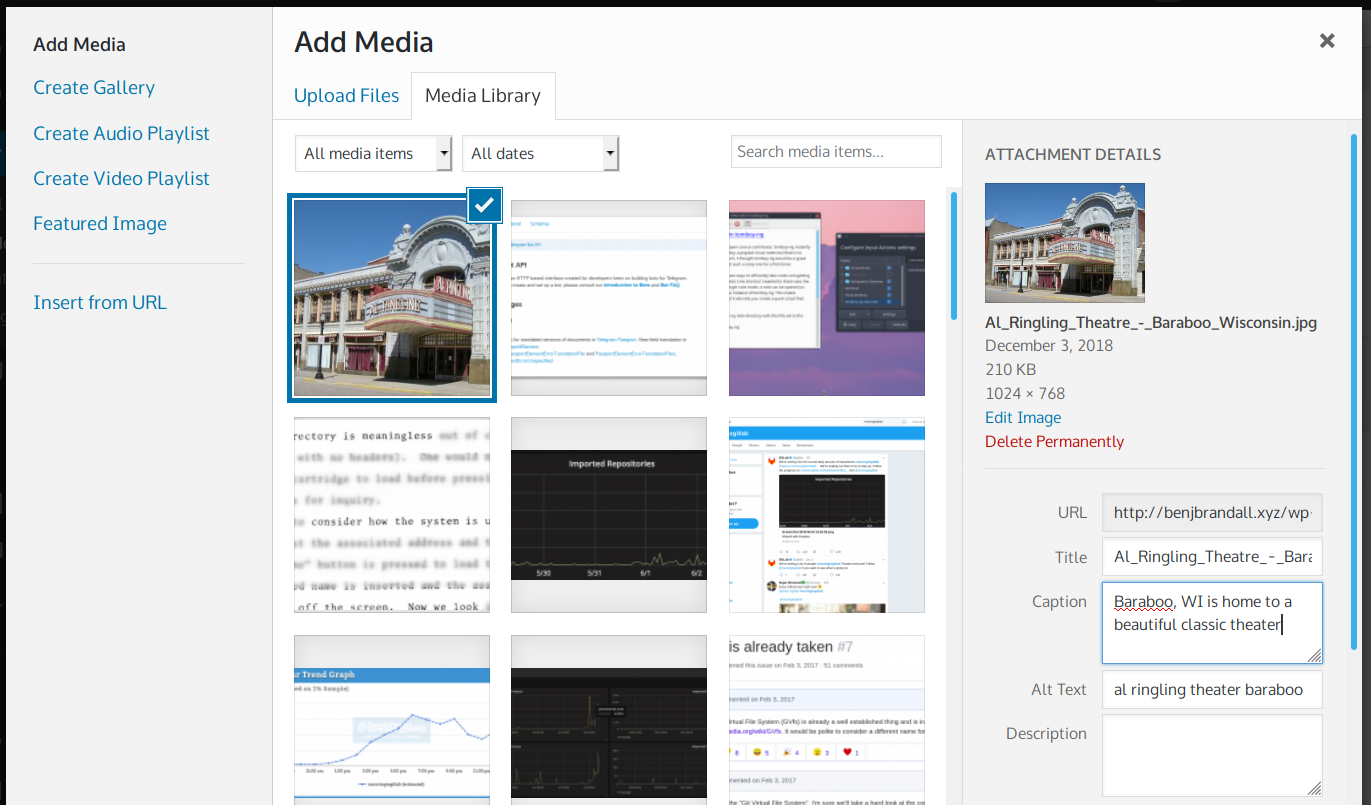Switch to the Upload Files tab
The height and width of the screenshot is (805, 1371).
tap(346, 96)
